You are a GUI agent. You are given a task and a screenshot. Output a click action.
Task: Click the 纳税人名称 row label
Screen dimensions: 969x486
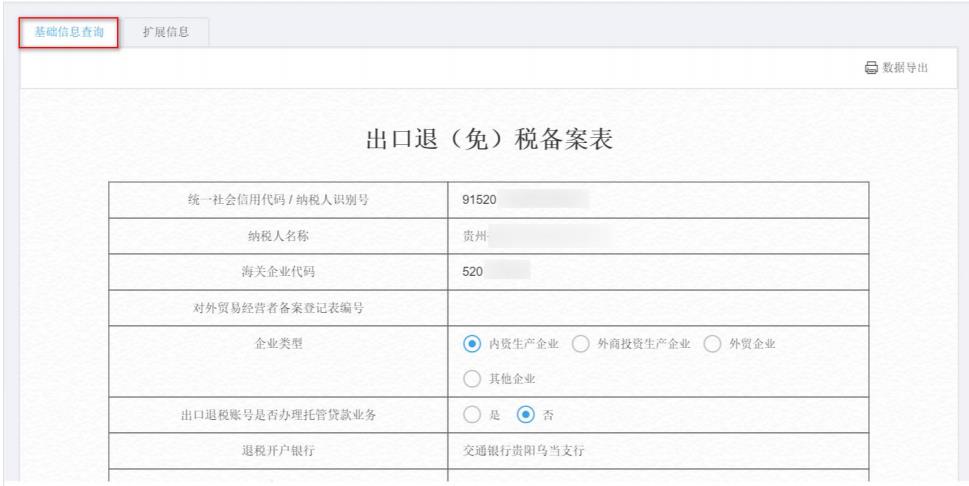[278, 236]
